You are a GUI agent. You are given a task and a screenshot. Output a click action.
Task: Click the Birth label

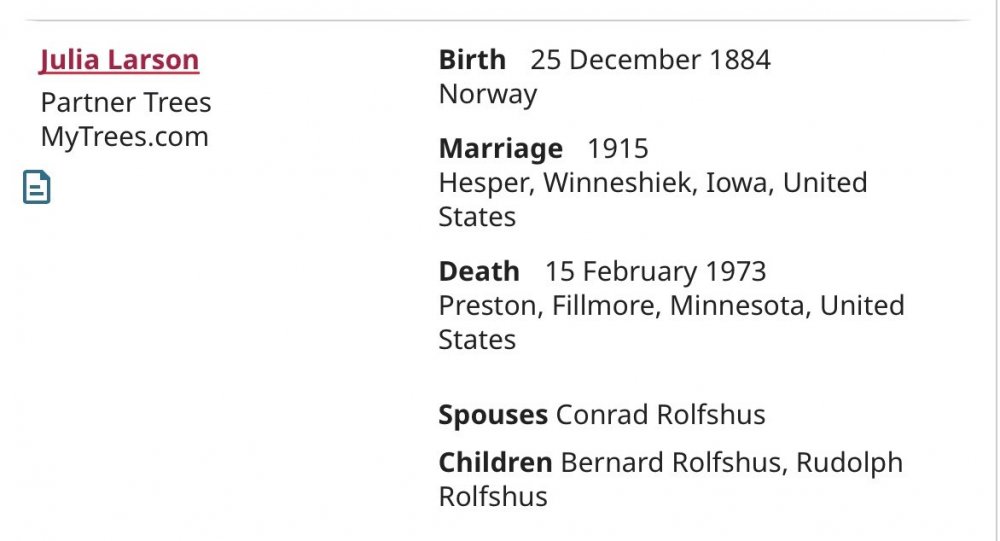coord(472,60)
